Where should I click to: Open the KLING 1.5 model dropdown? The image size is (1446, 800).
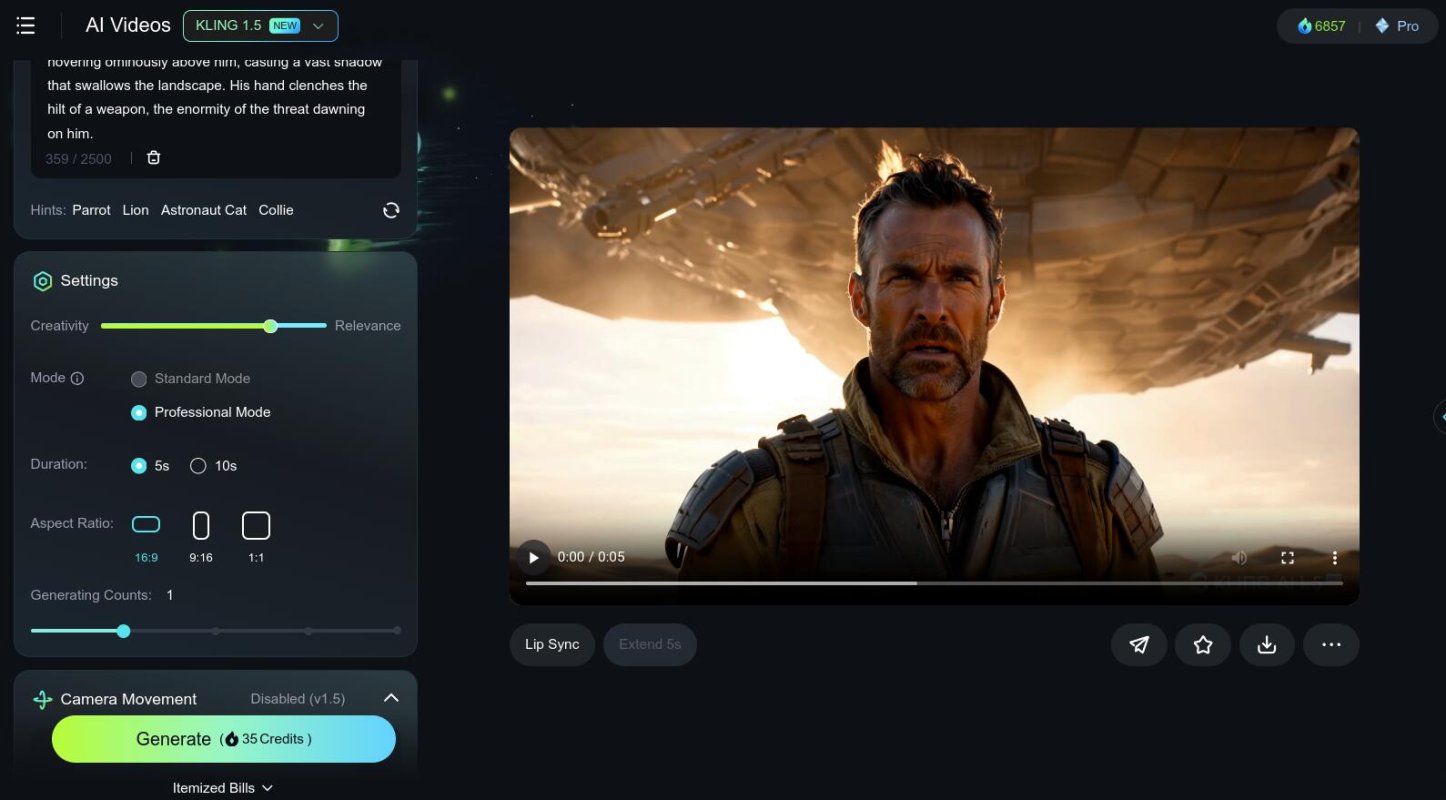click(260, 26)
